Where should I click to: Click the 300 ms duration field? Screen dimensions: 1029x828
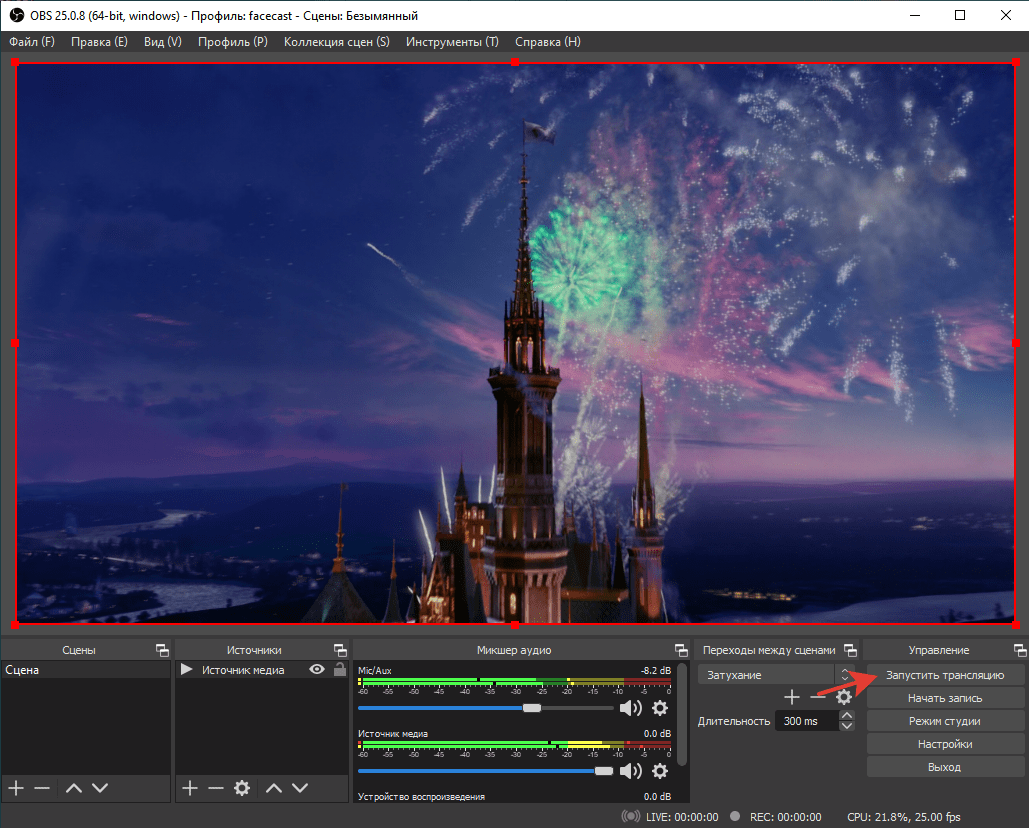click(807, 721)
